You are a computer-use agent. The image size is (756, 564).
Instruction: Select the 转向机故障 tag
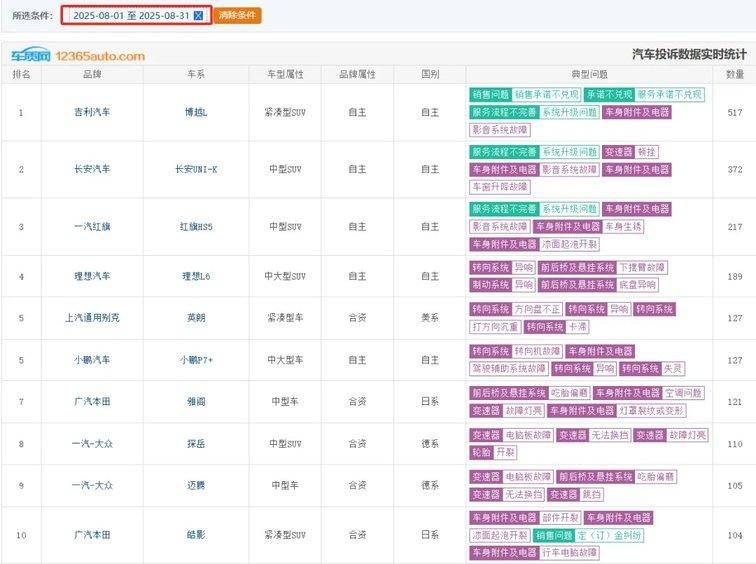[537, 351]
